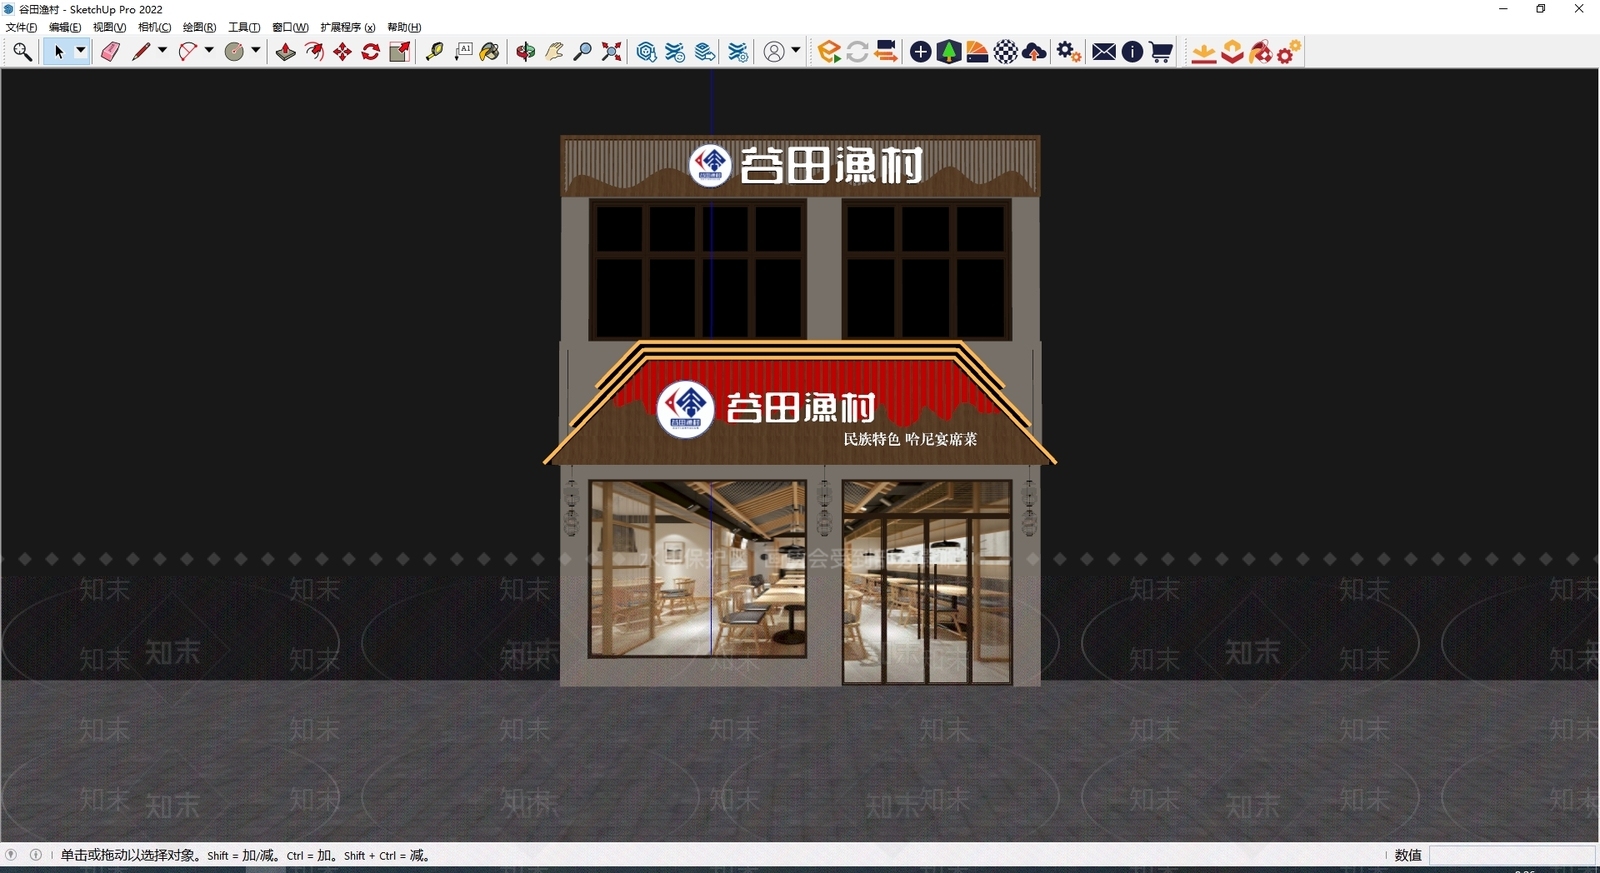Screen dimensions: 1600x873
Task: Click the Send to LayOut icon
Action: click(705, 52)
